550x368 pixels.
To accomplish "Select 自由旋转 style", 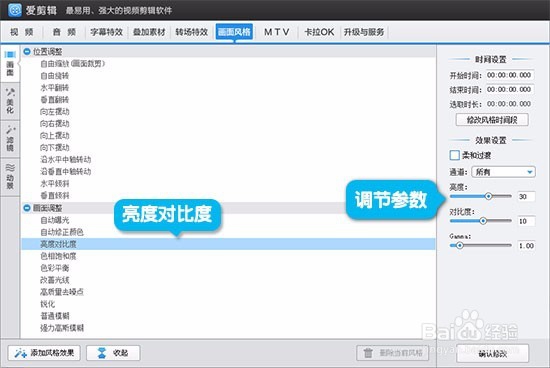I will [54, 75].
